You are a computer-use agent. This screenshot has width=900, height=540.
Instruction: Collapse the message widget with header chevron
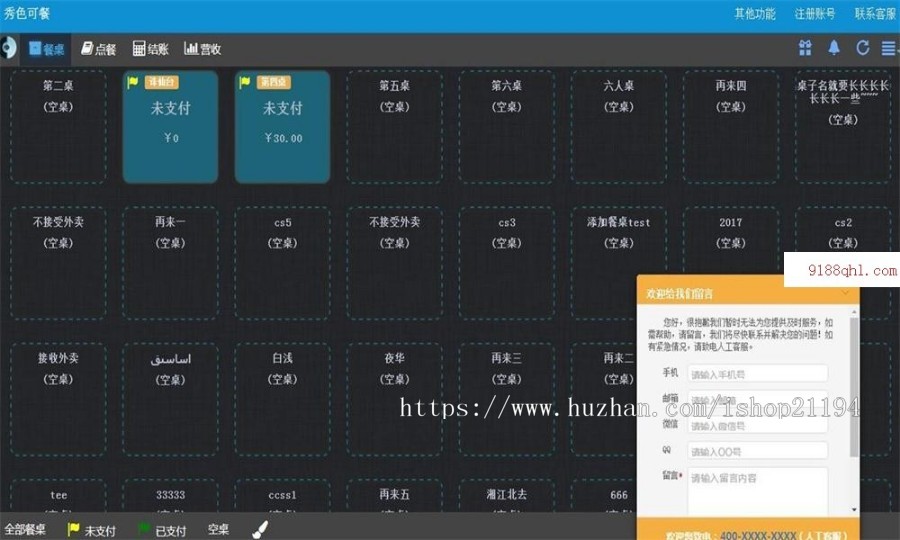click(845, 293)
